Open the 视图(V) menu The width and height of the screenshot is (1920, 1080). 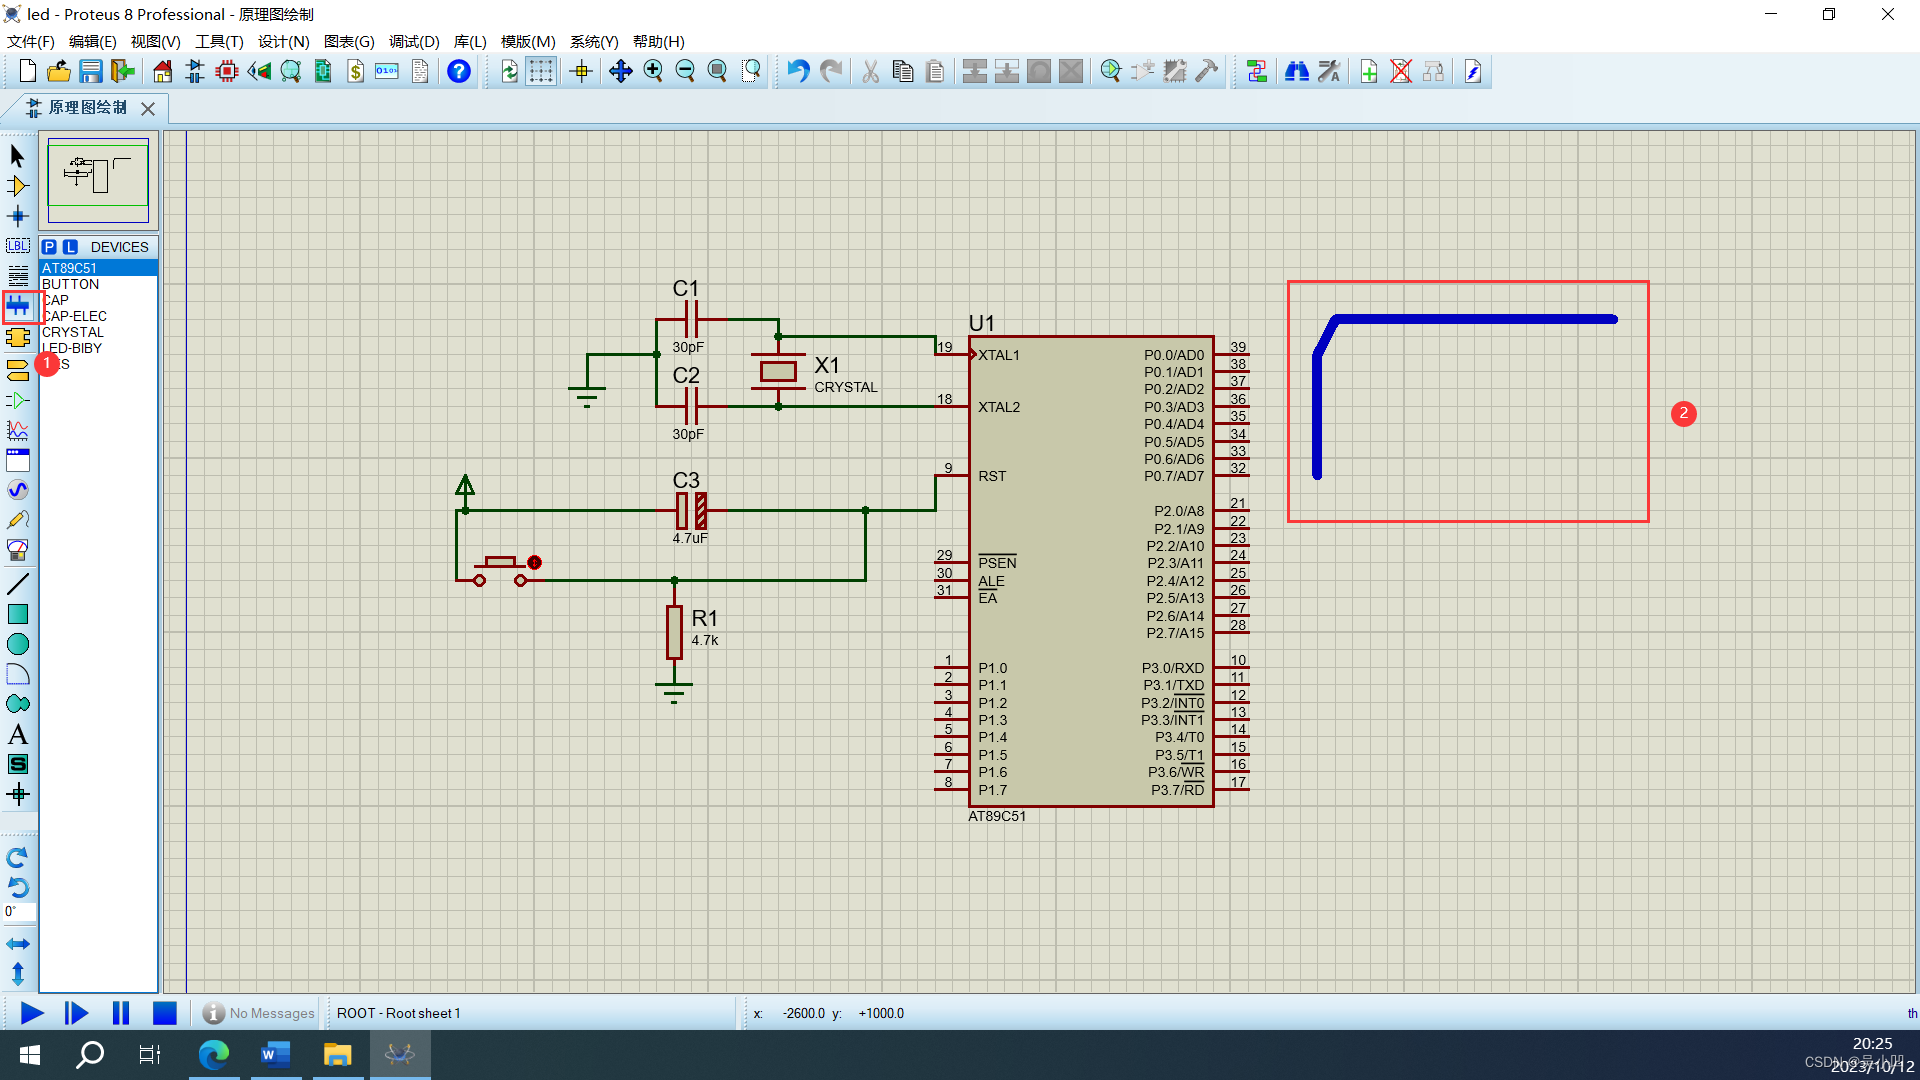click(155, 41)
